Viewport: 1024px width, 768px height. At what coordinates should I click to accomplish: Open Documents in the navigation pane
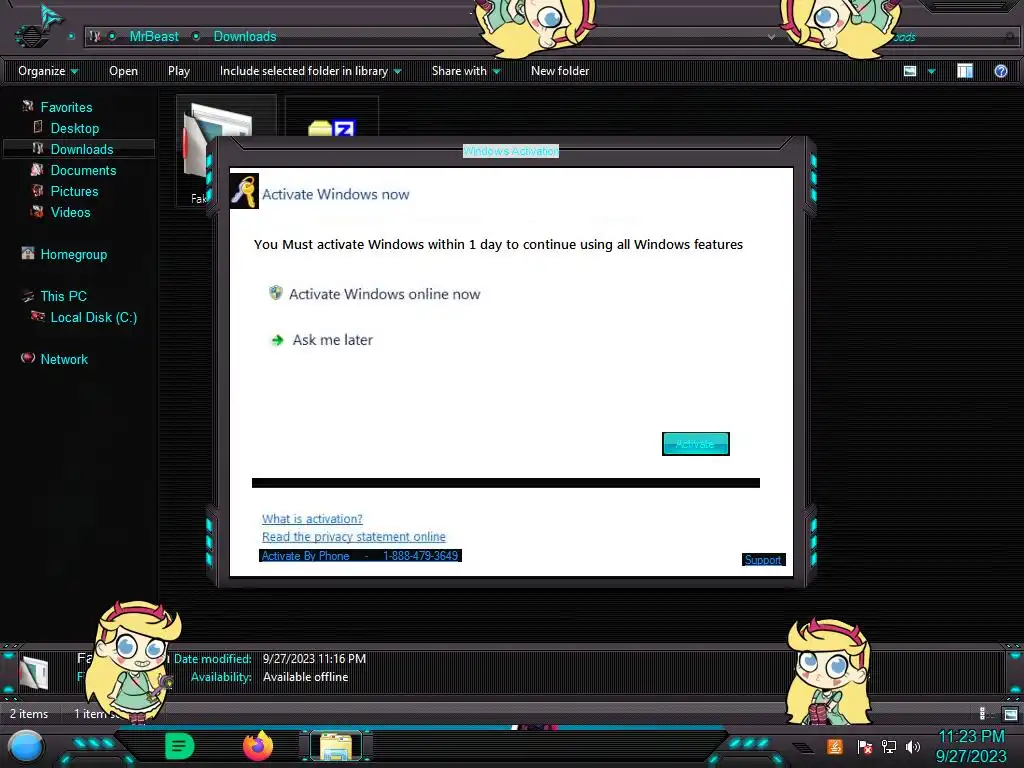point(83,170)
